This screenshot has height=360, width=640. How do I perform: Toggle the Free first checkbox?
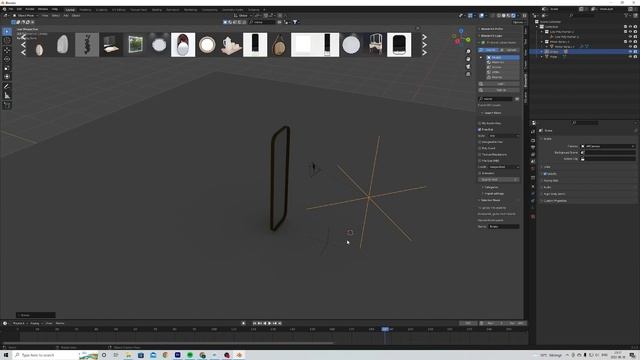coord(480,129)
